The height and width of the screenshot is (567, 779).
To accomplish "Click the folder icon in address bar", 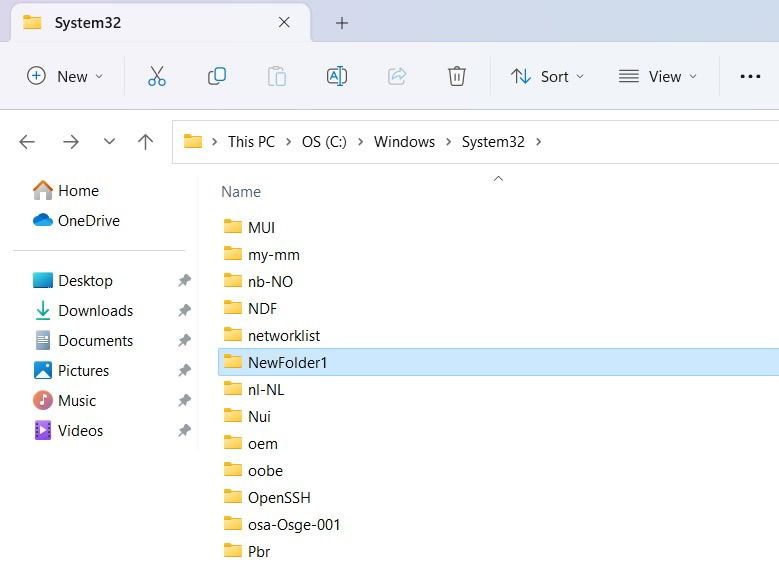I will pos(193,142).
